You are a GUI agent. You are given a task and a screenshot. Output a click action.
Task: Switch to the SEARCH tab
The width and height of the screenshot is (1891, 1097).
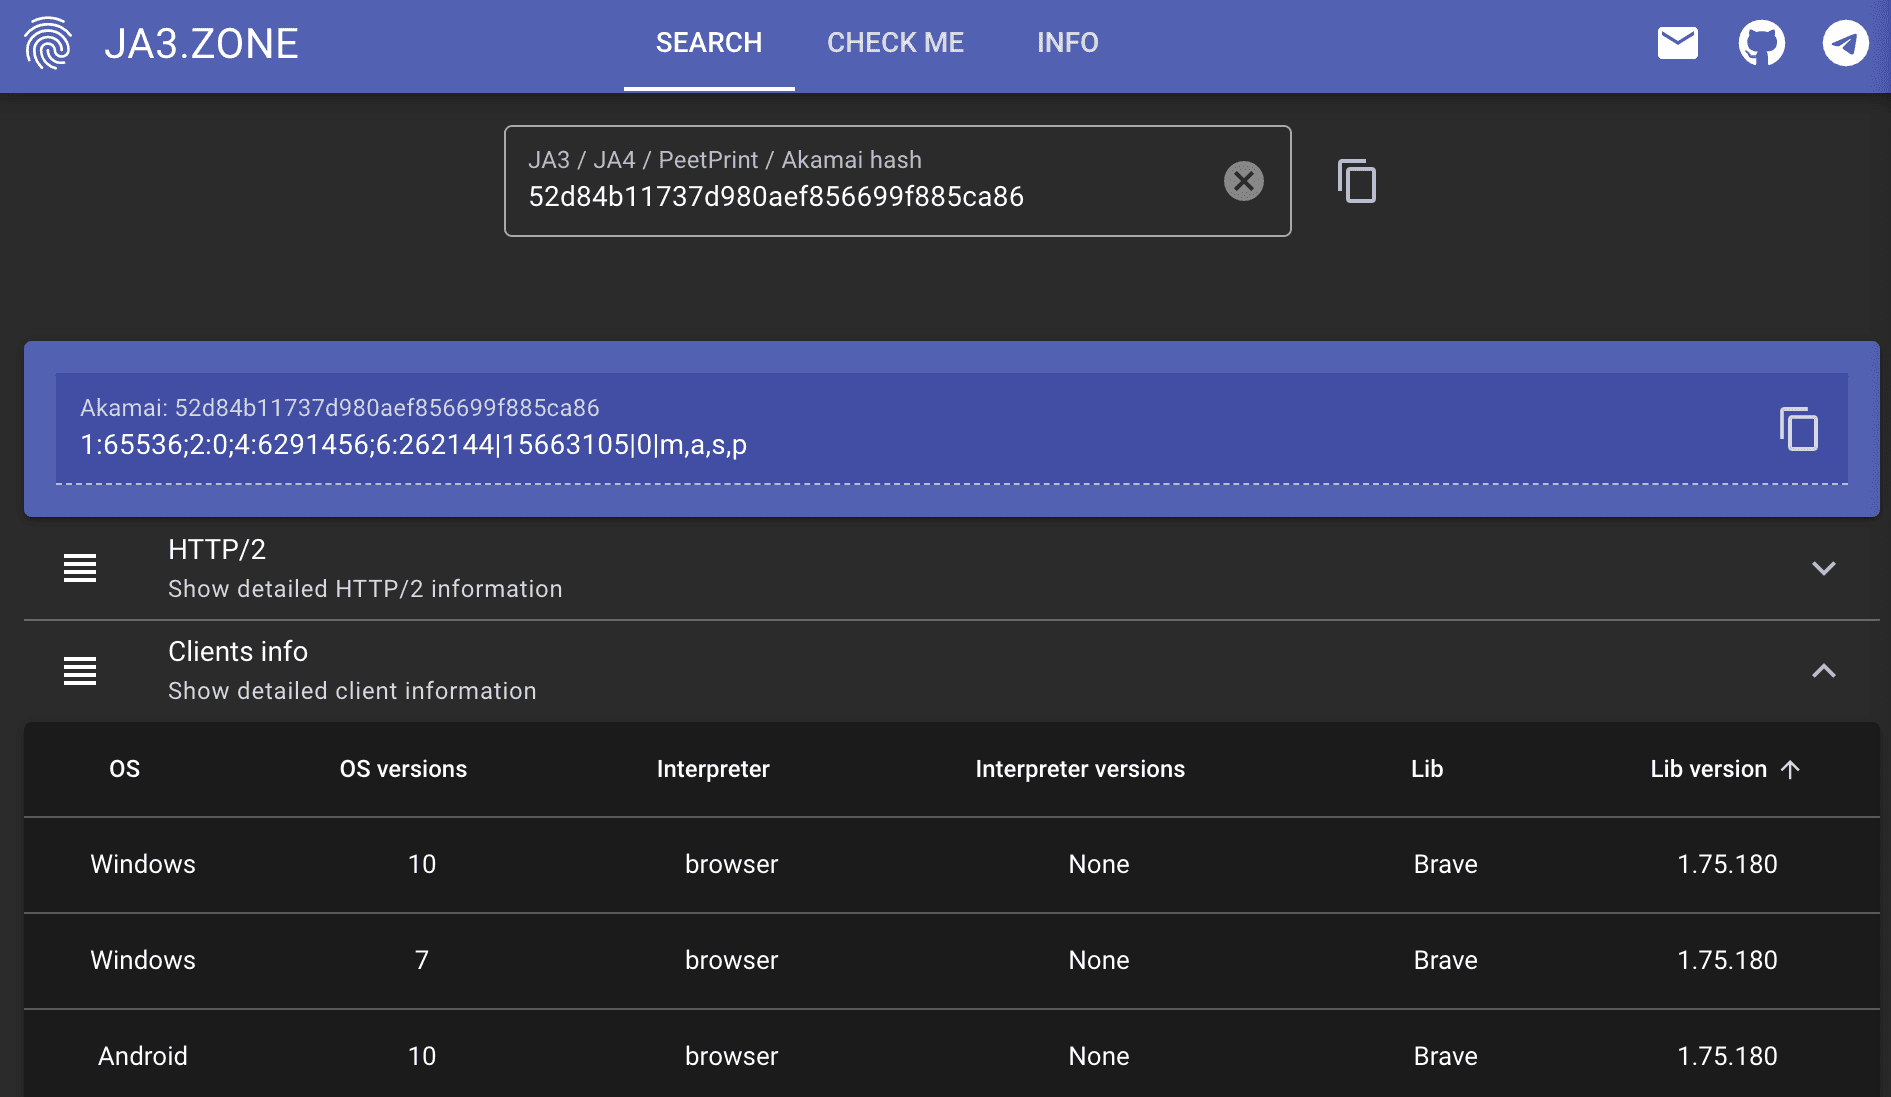point(708,43)
